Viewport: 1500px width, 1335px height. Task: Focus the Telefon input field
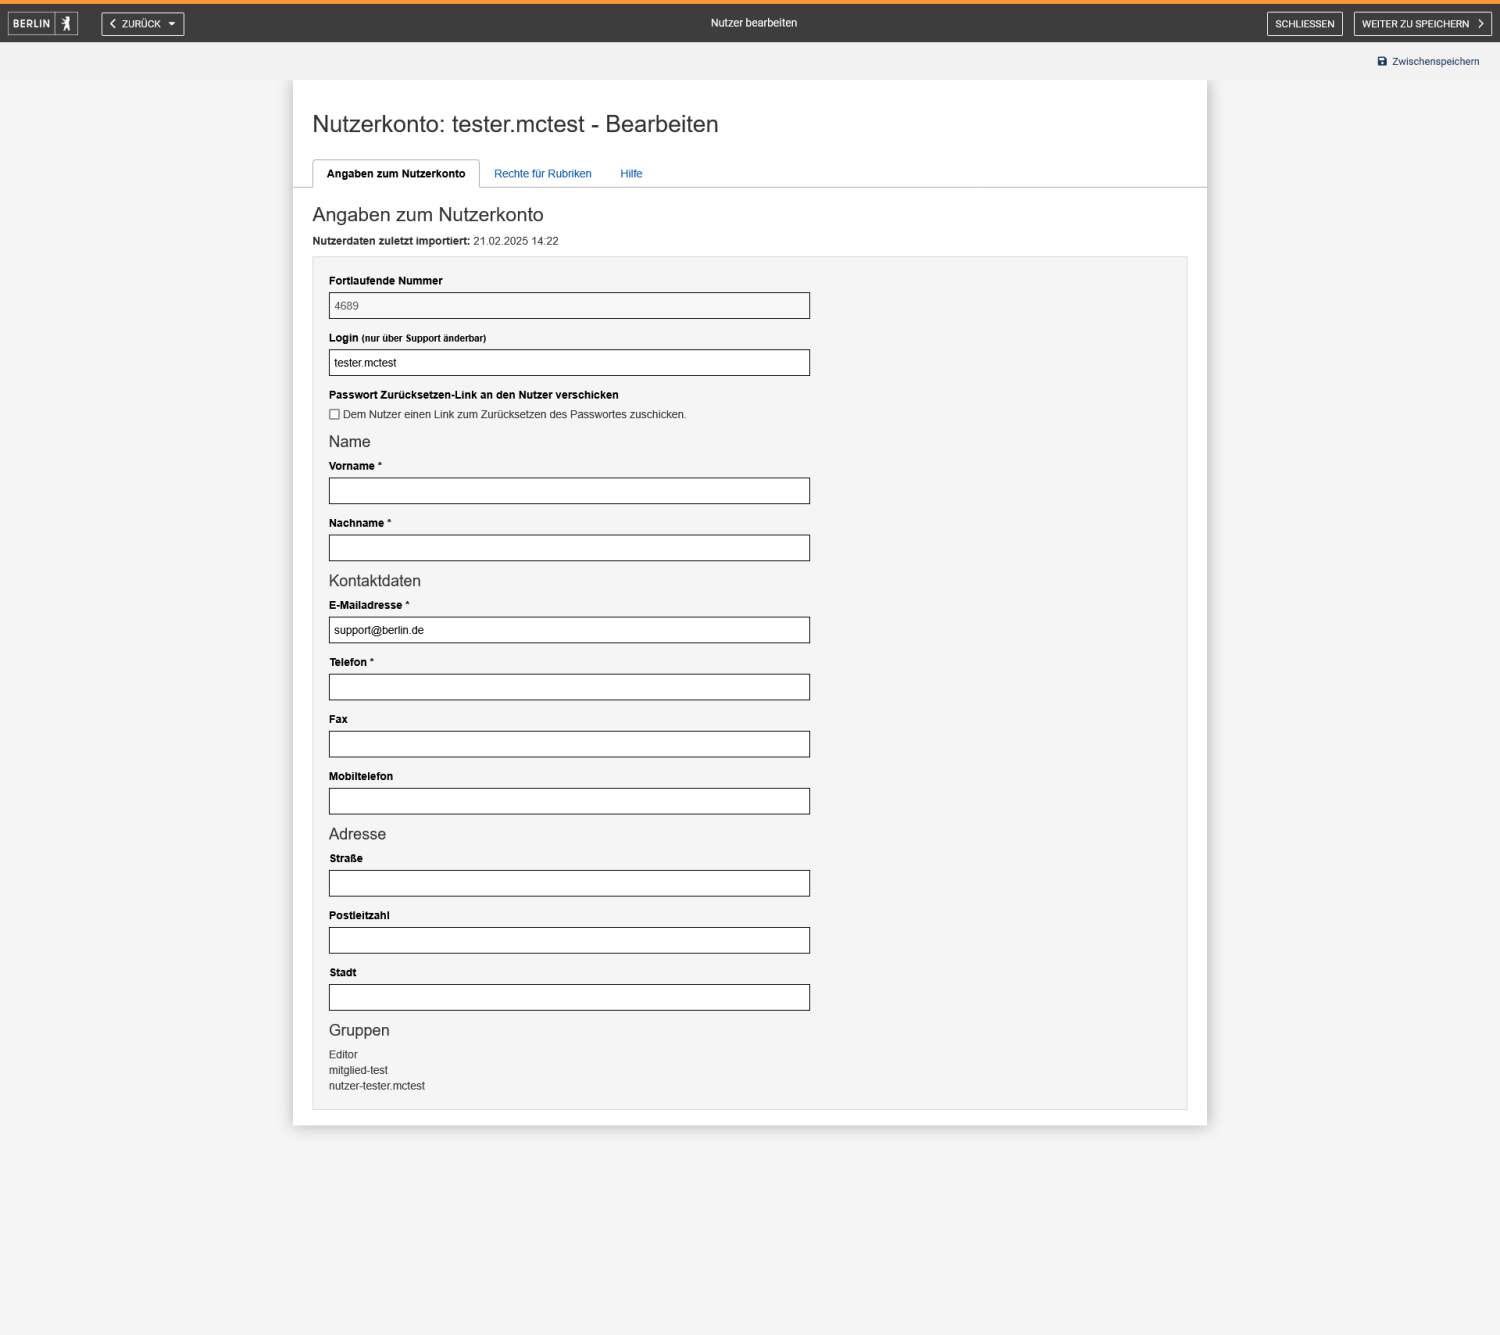[x=569, y=687]
